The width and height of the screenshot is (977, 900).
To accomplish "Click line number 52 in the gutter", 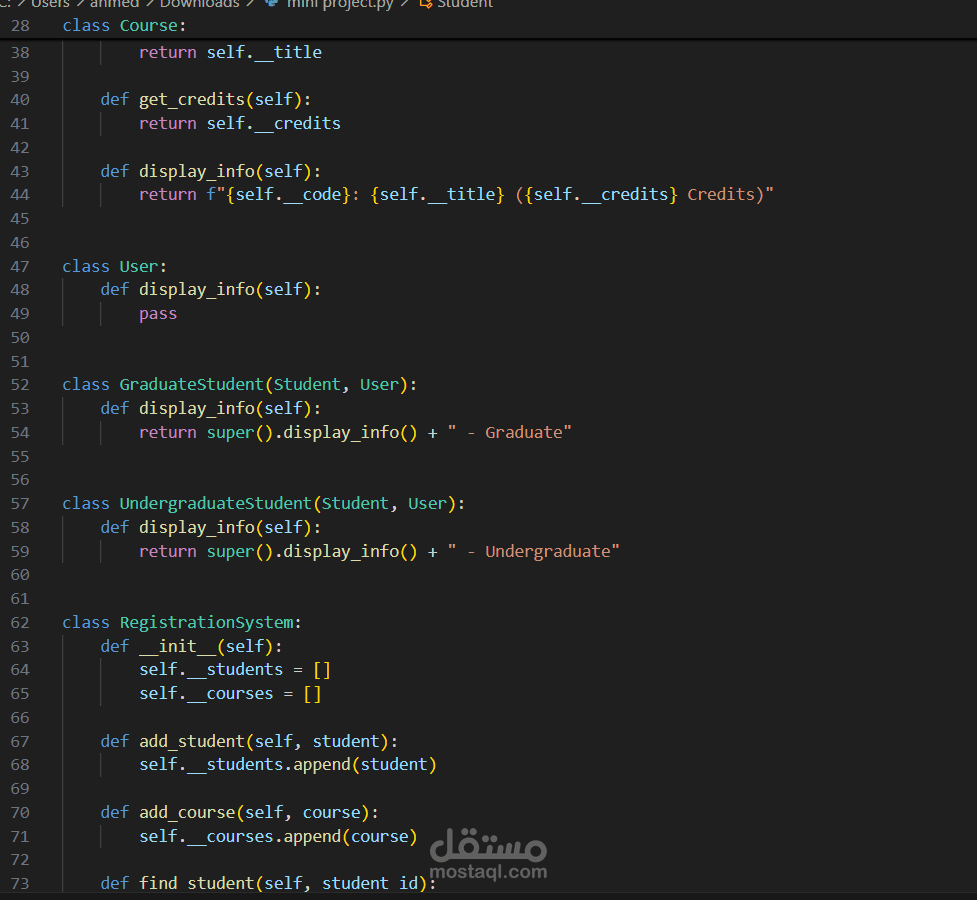I will click(x=20, y=385).
